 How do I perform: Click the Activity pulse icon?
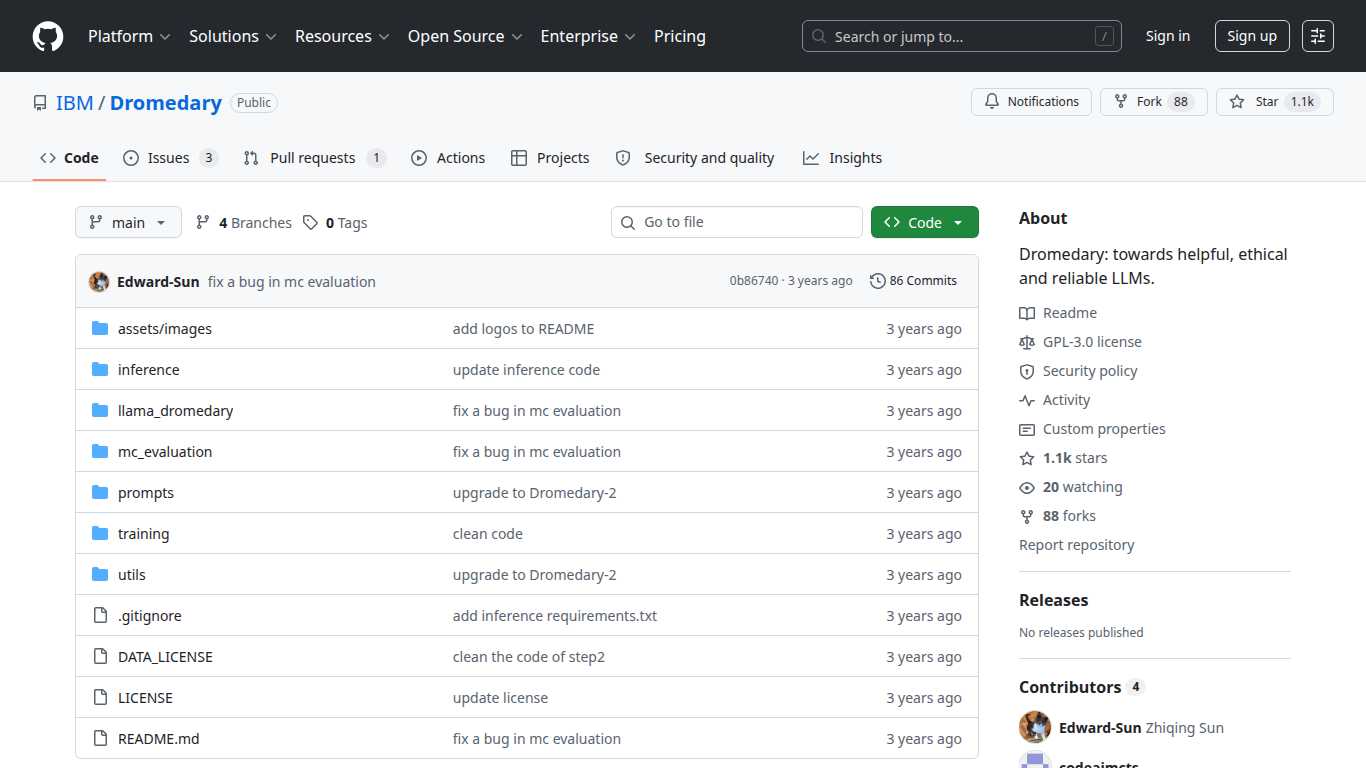pyautogui.click(x=1027, y=400)
